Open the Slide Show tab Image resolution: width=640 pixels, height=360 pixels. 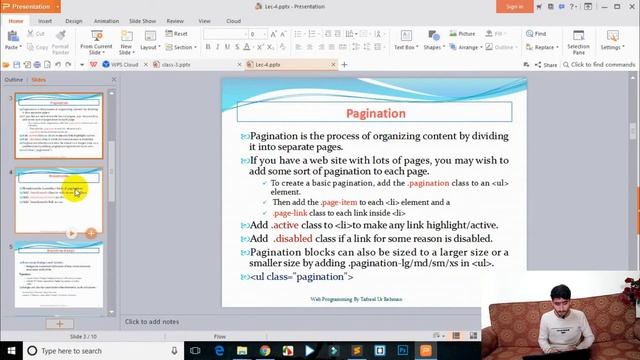tap(142, 21)
